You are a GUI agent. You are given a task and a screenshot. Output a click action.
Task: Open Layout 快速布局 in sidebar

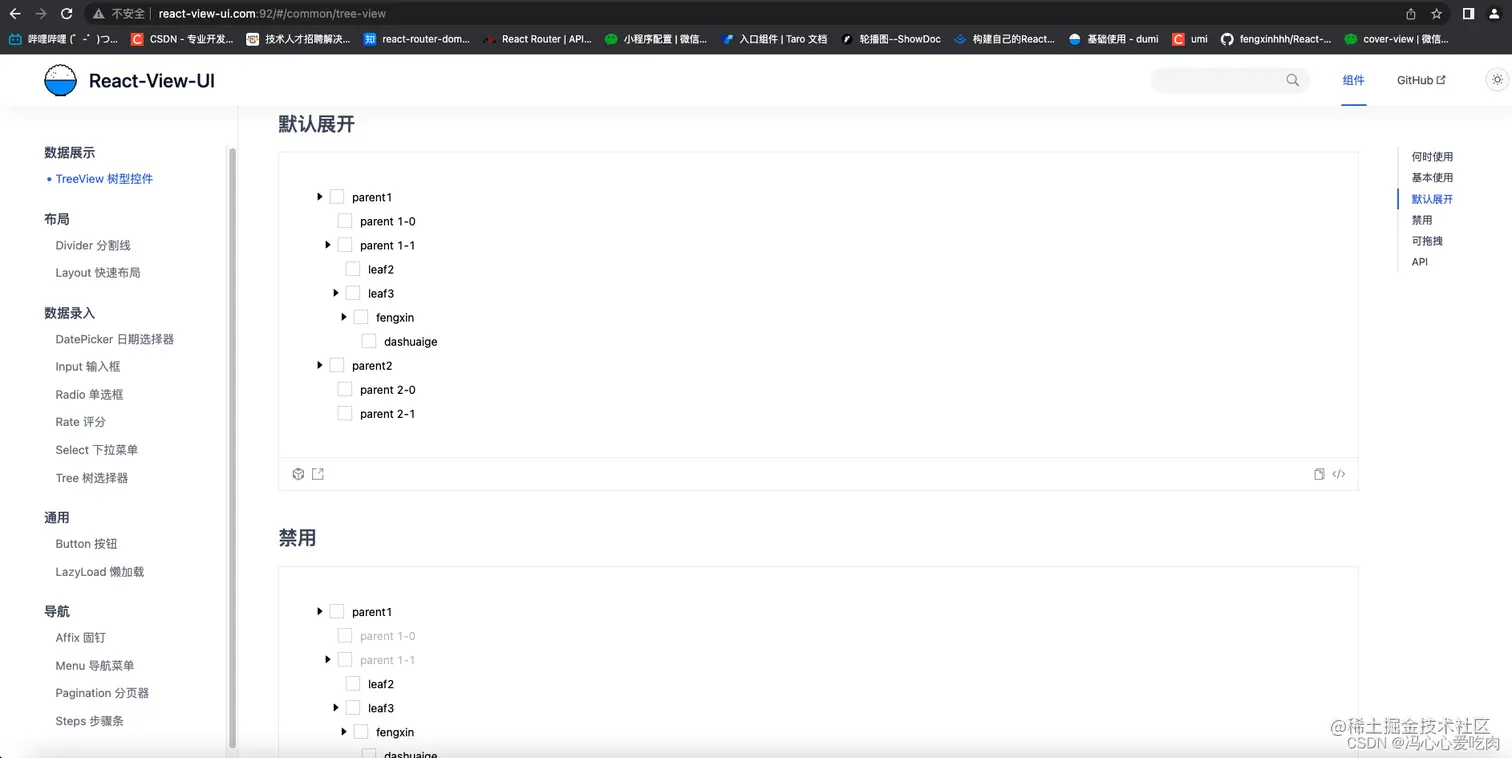click(x=98, y=272)
